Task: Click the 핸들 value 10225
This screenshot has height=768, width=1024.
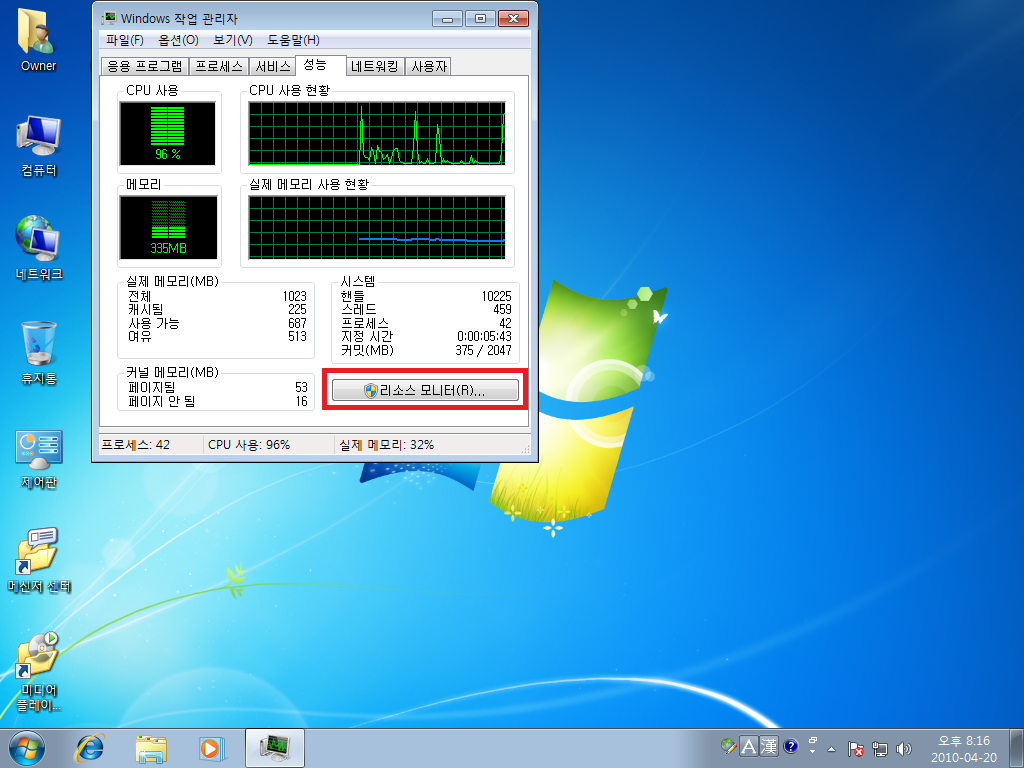Action: pos(496,296)
